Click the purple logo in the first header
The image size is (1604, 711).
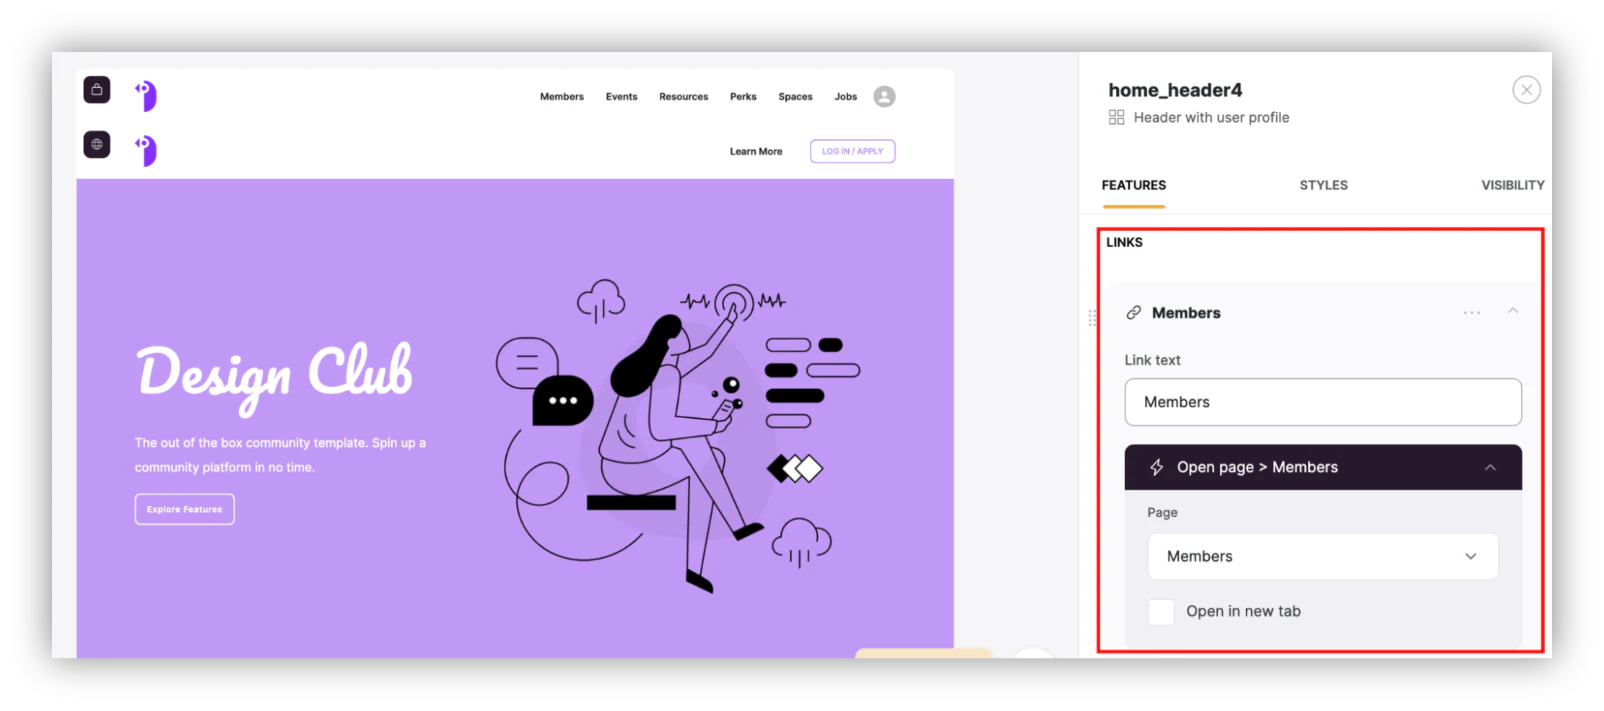[x=146, y=96]
